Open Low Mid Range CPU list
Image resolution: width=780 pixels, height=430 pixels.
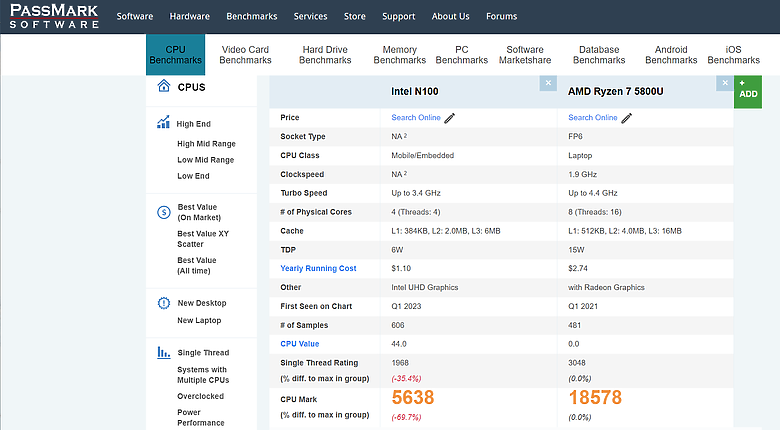[x=205, y=160]
